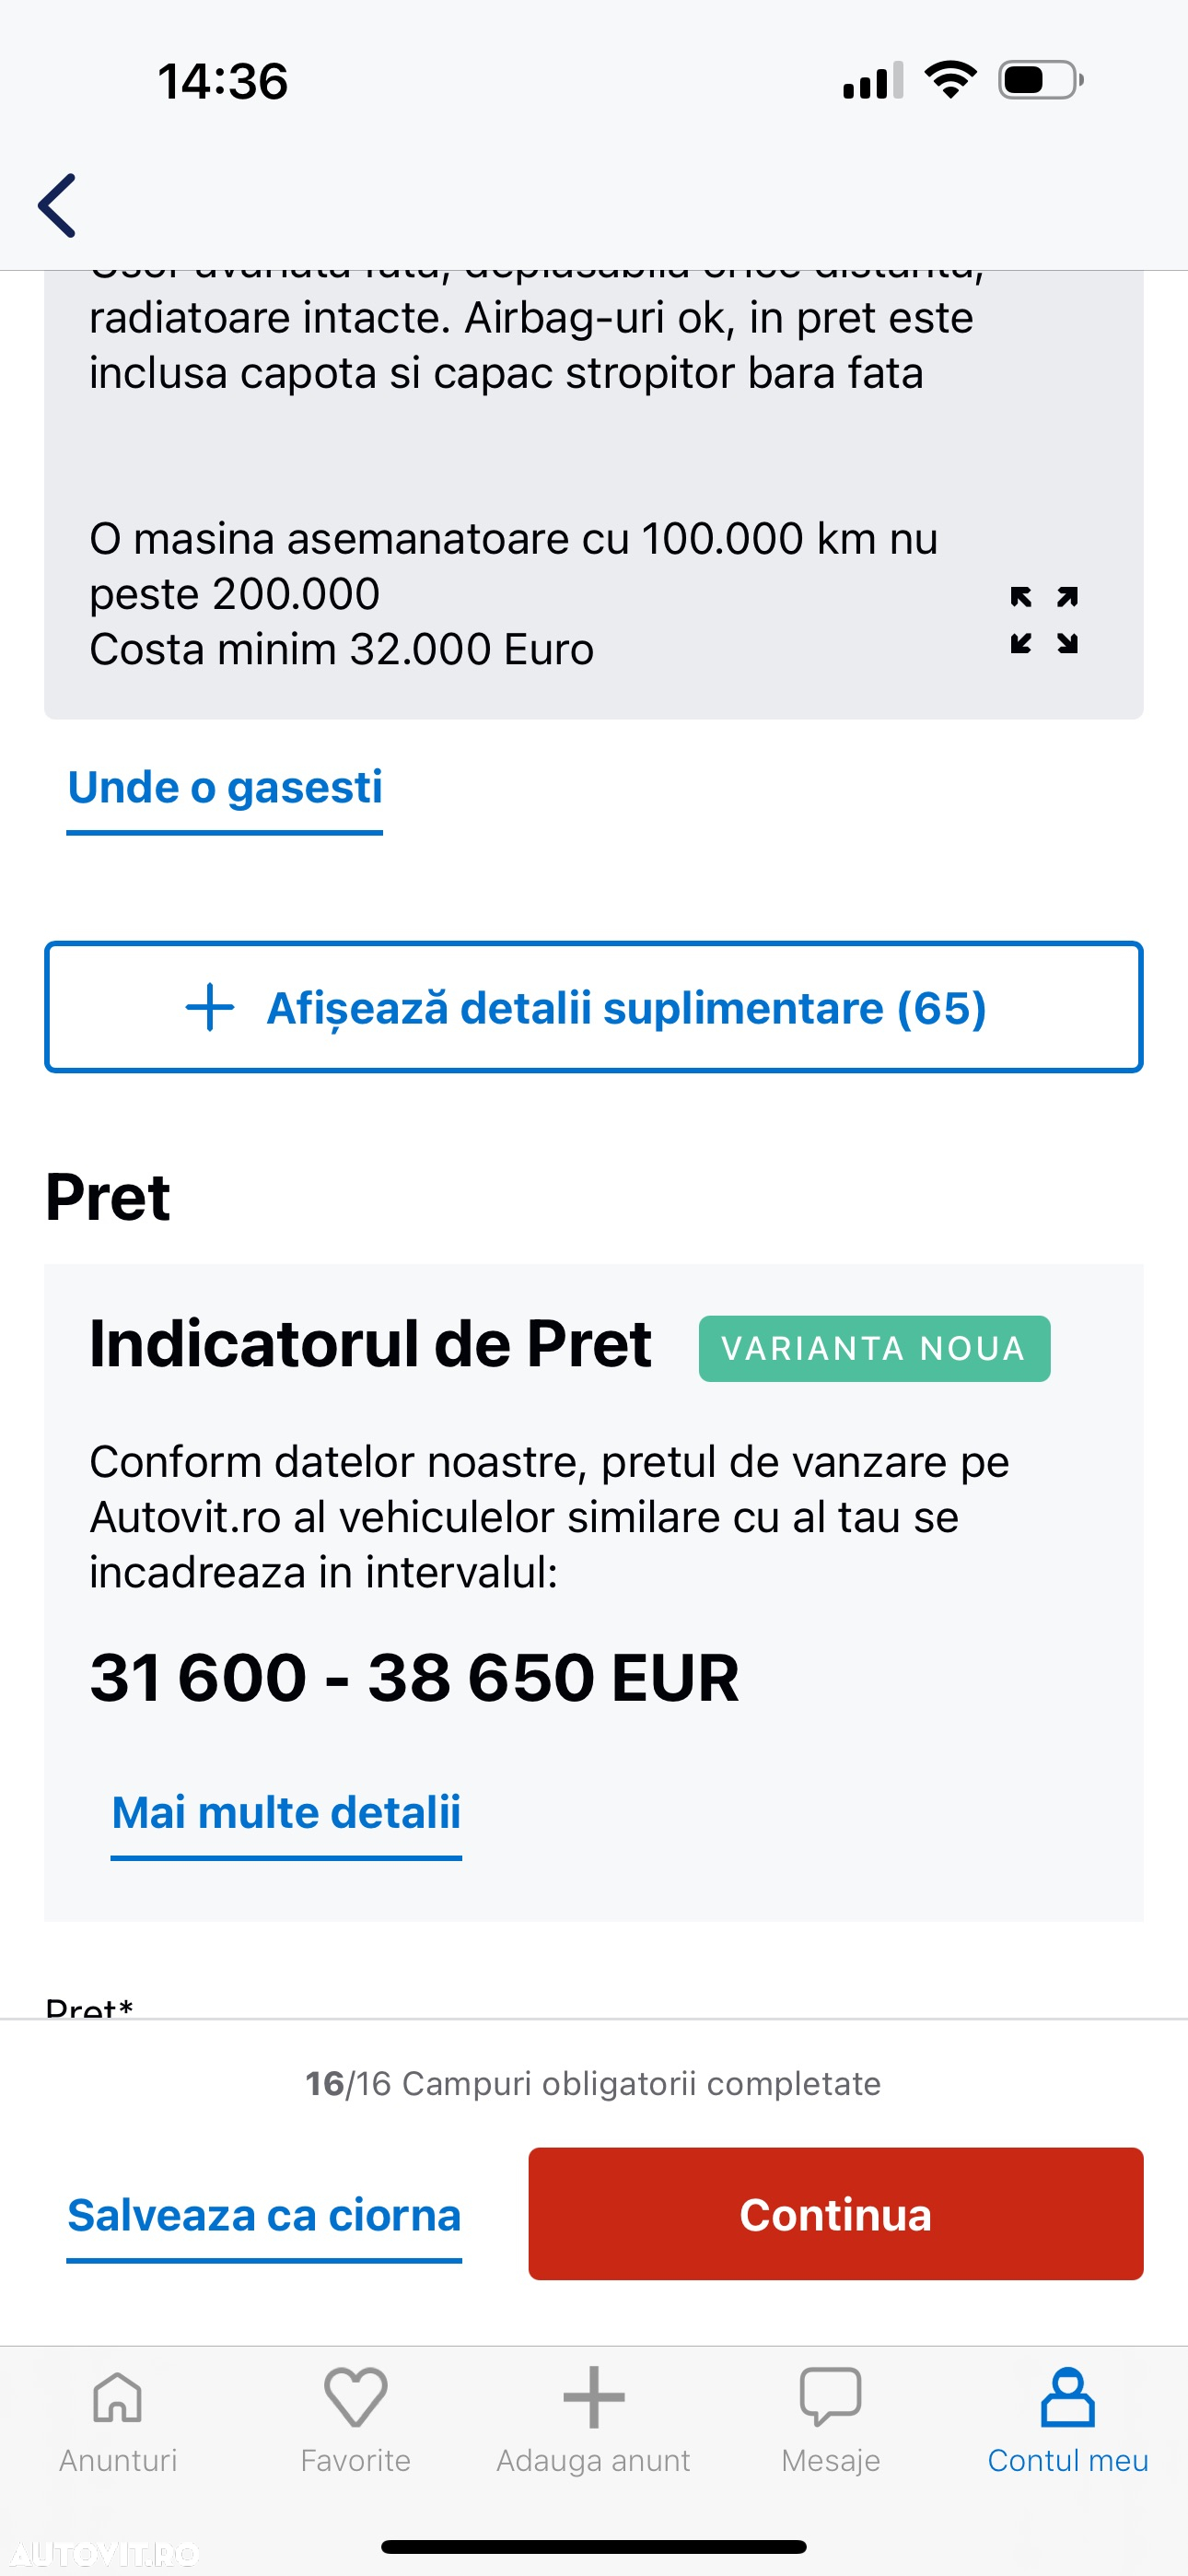Click the 31 600 - 38 650 EUR range
This screenshot has height=2576, width=1188.
click(x=414, y=1677)
